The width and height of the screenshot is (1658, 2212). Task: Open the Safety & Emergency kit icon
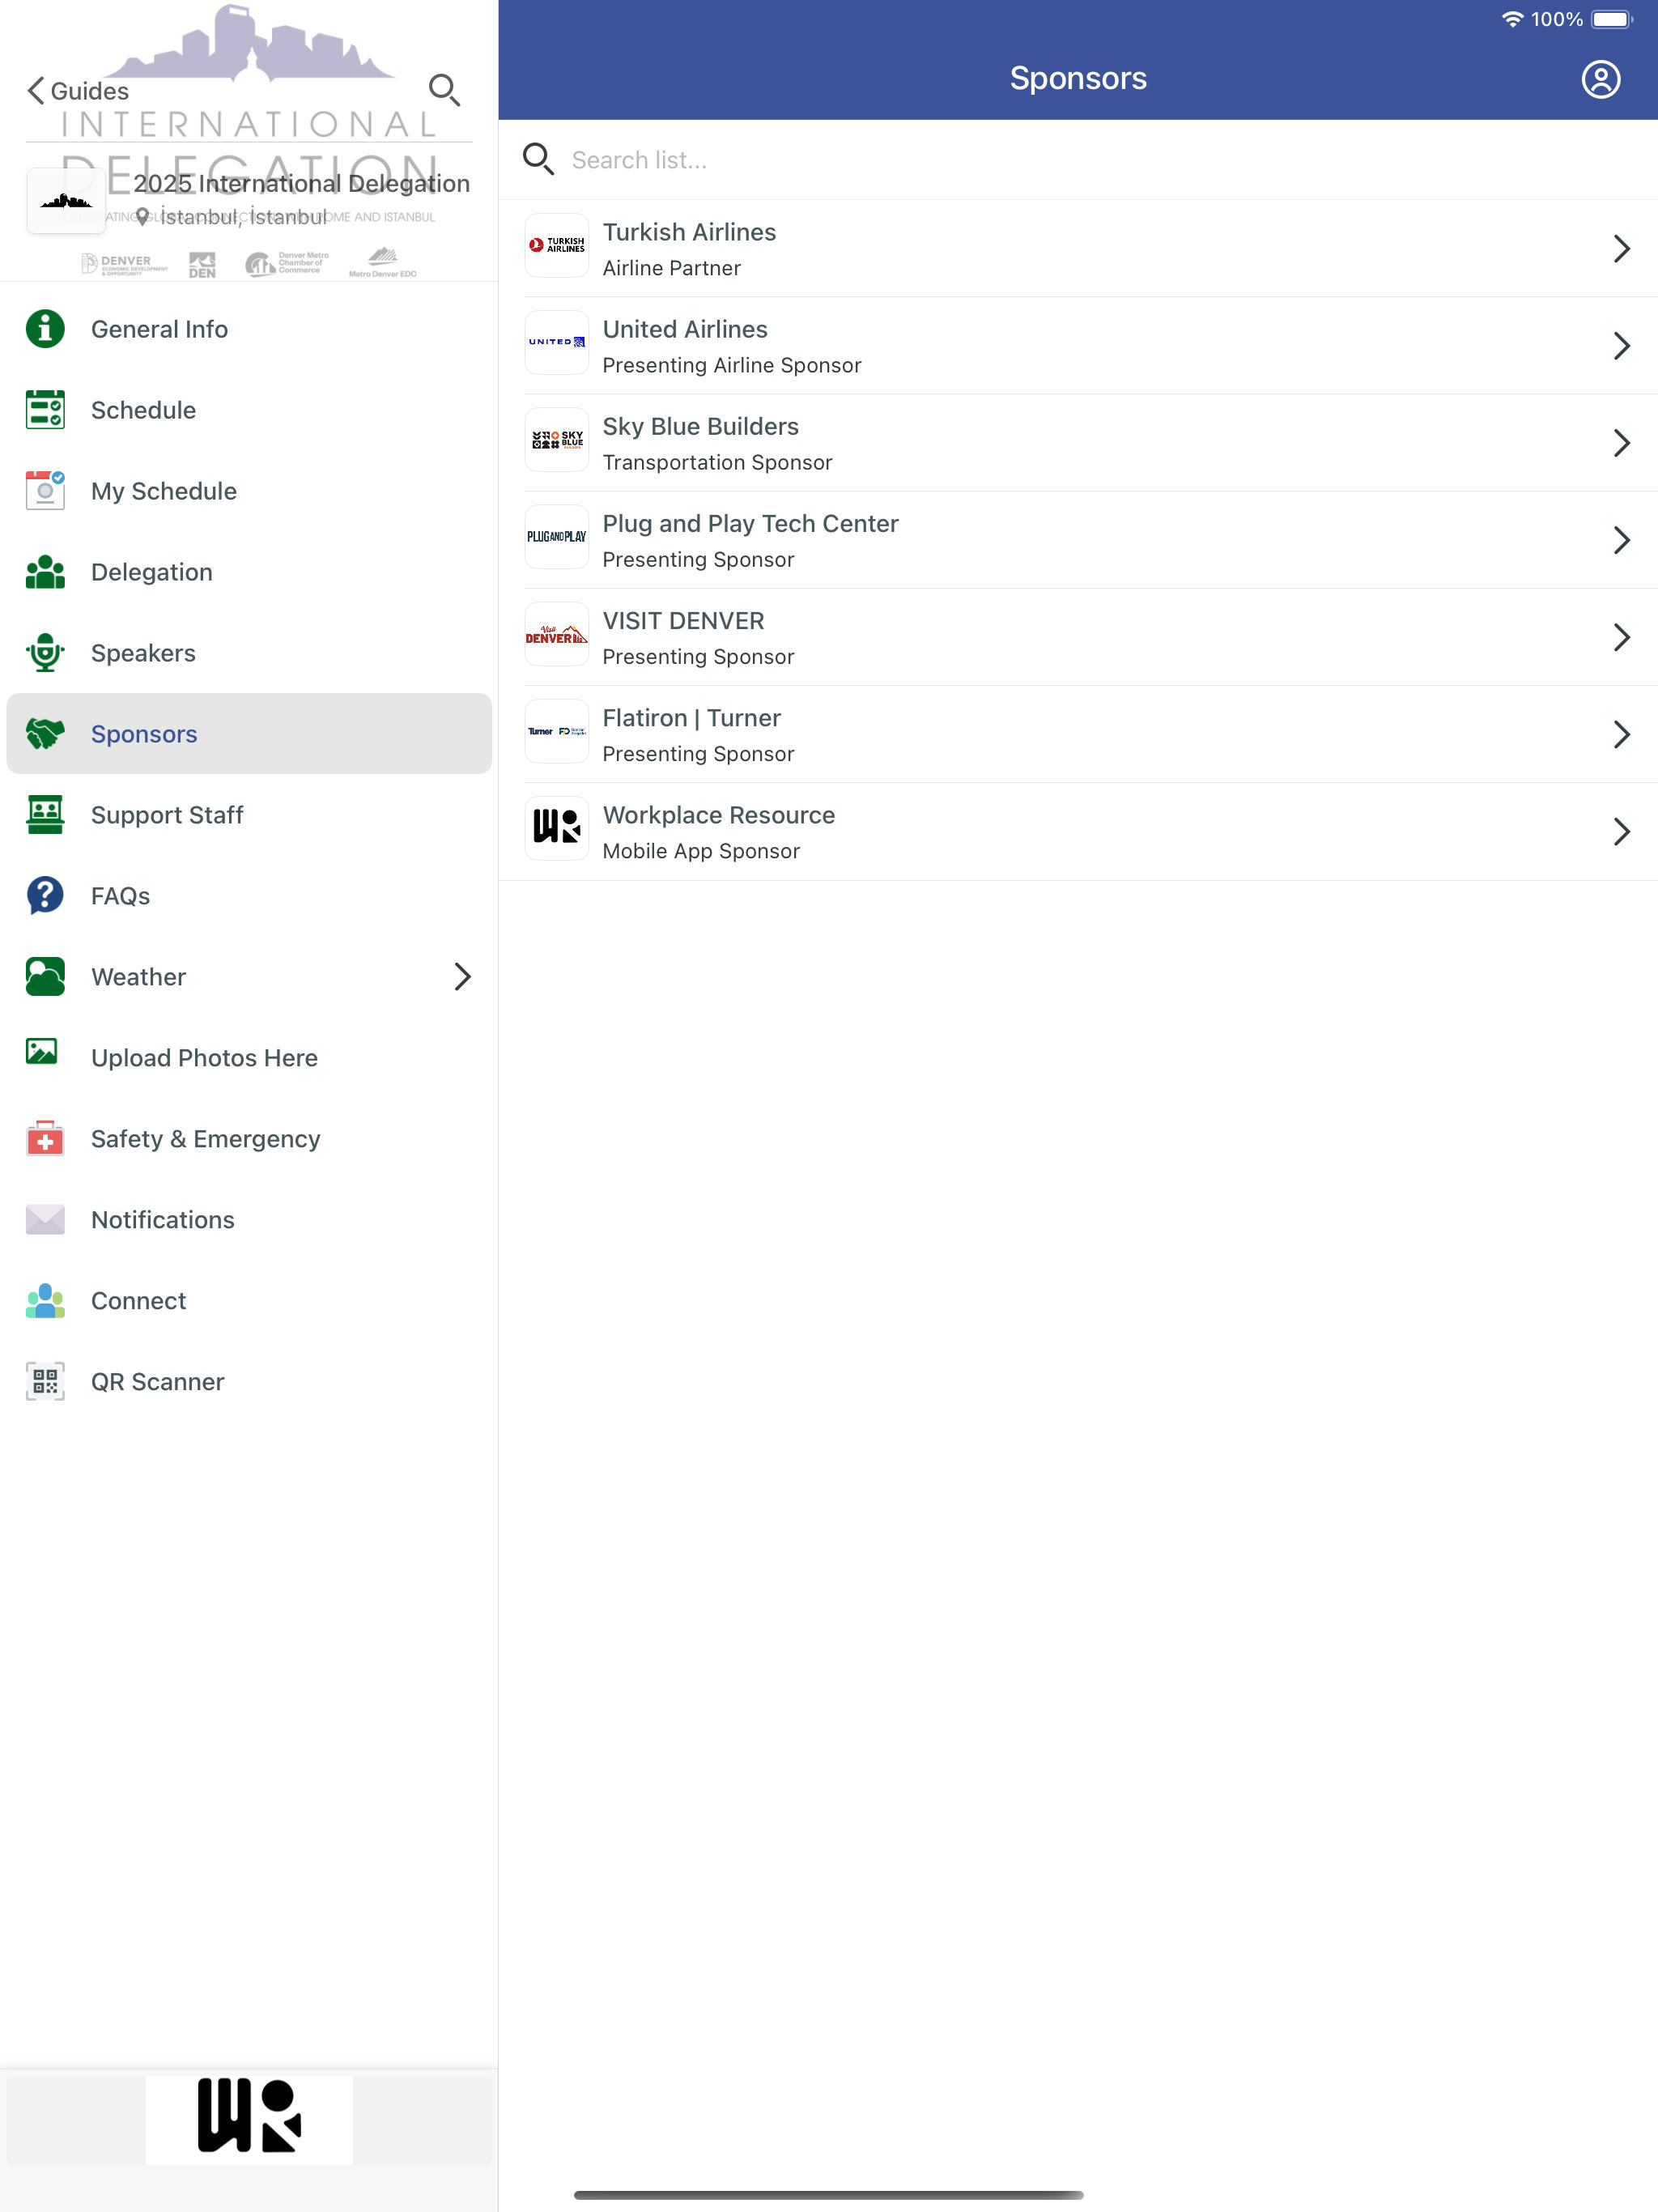pyautogui.click(x=45, y=1139)
